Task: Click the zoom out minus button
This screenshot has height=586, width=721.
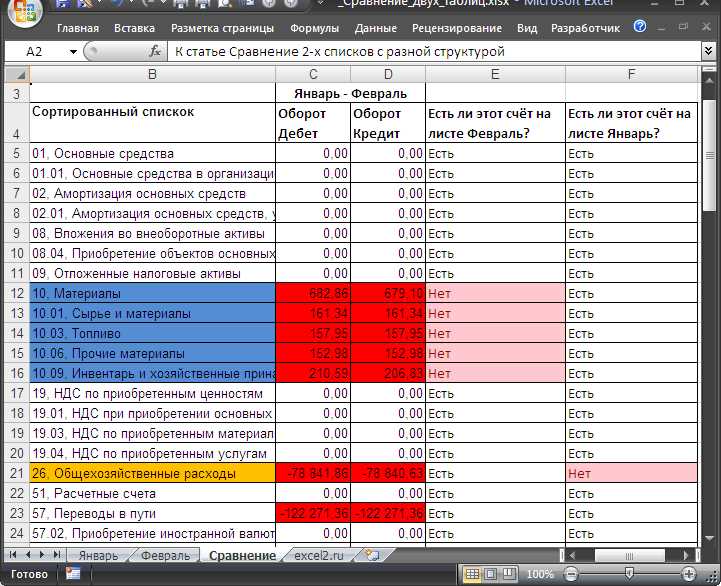Action: pyautogui.click(x=571, y=574)
